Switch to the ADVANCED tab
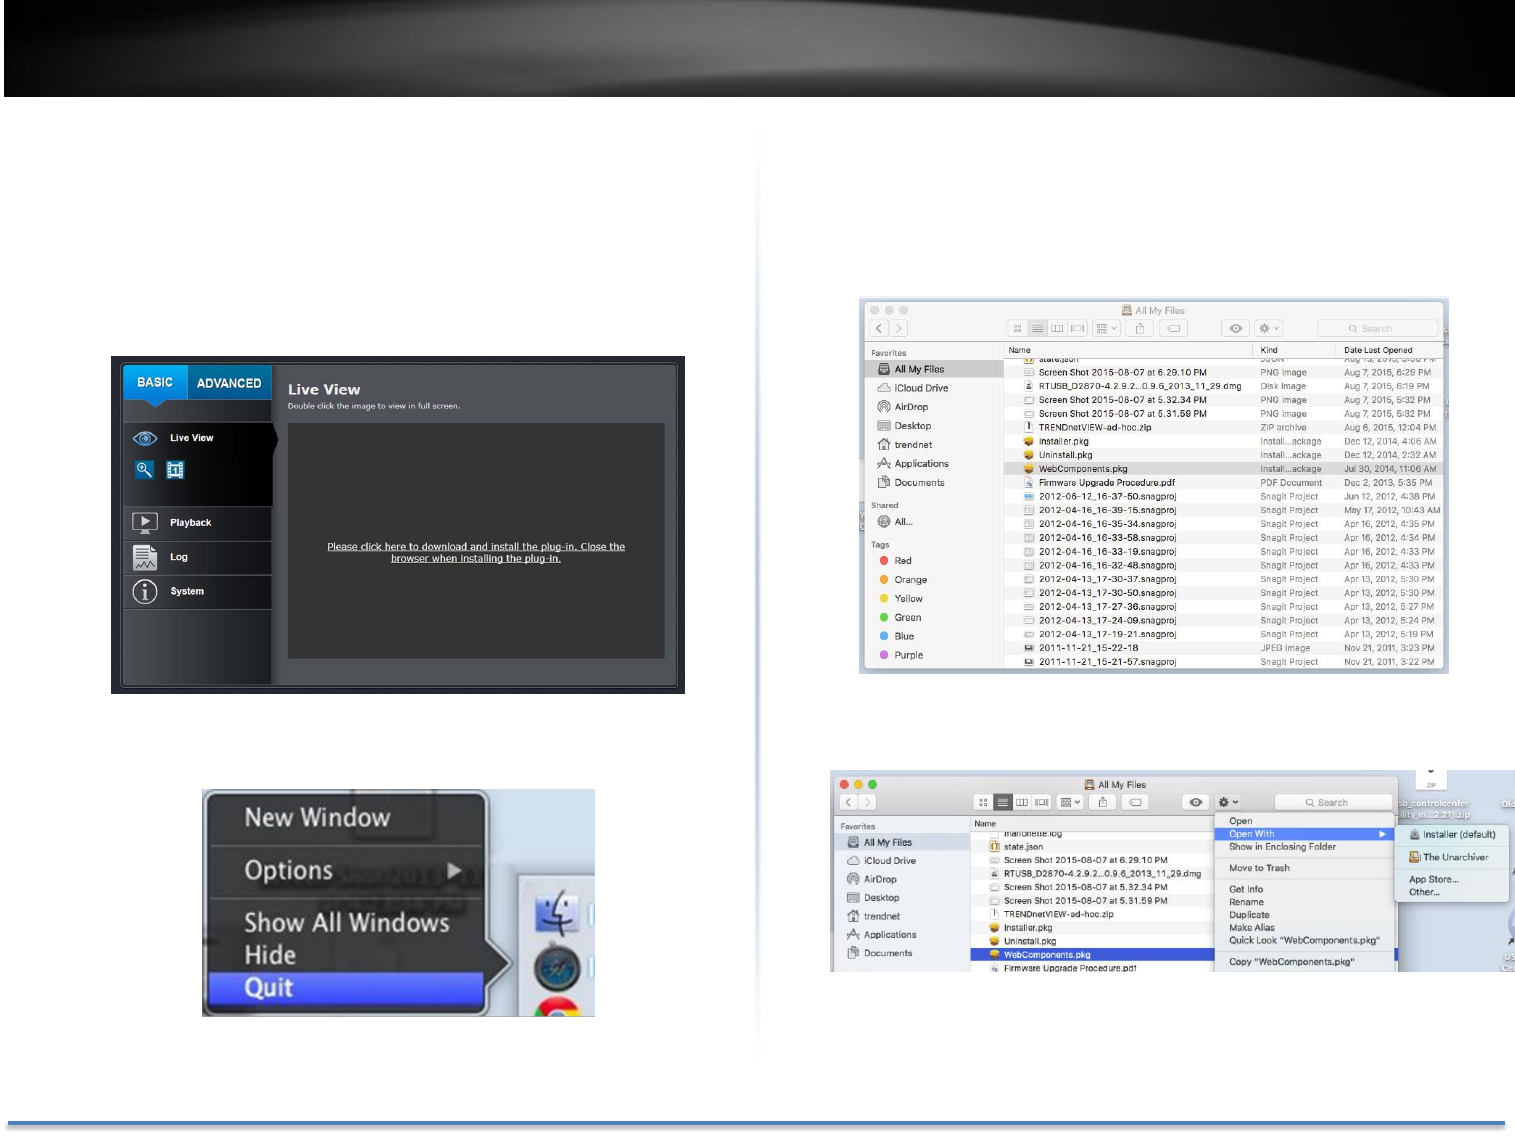The height and width of the screenshot is (1136, 1515). click(x=229, y=383)
